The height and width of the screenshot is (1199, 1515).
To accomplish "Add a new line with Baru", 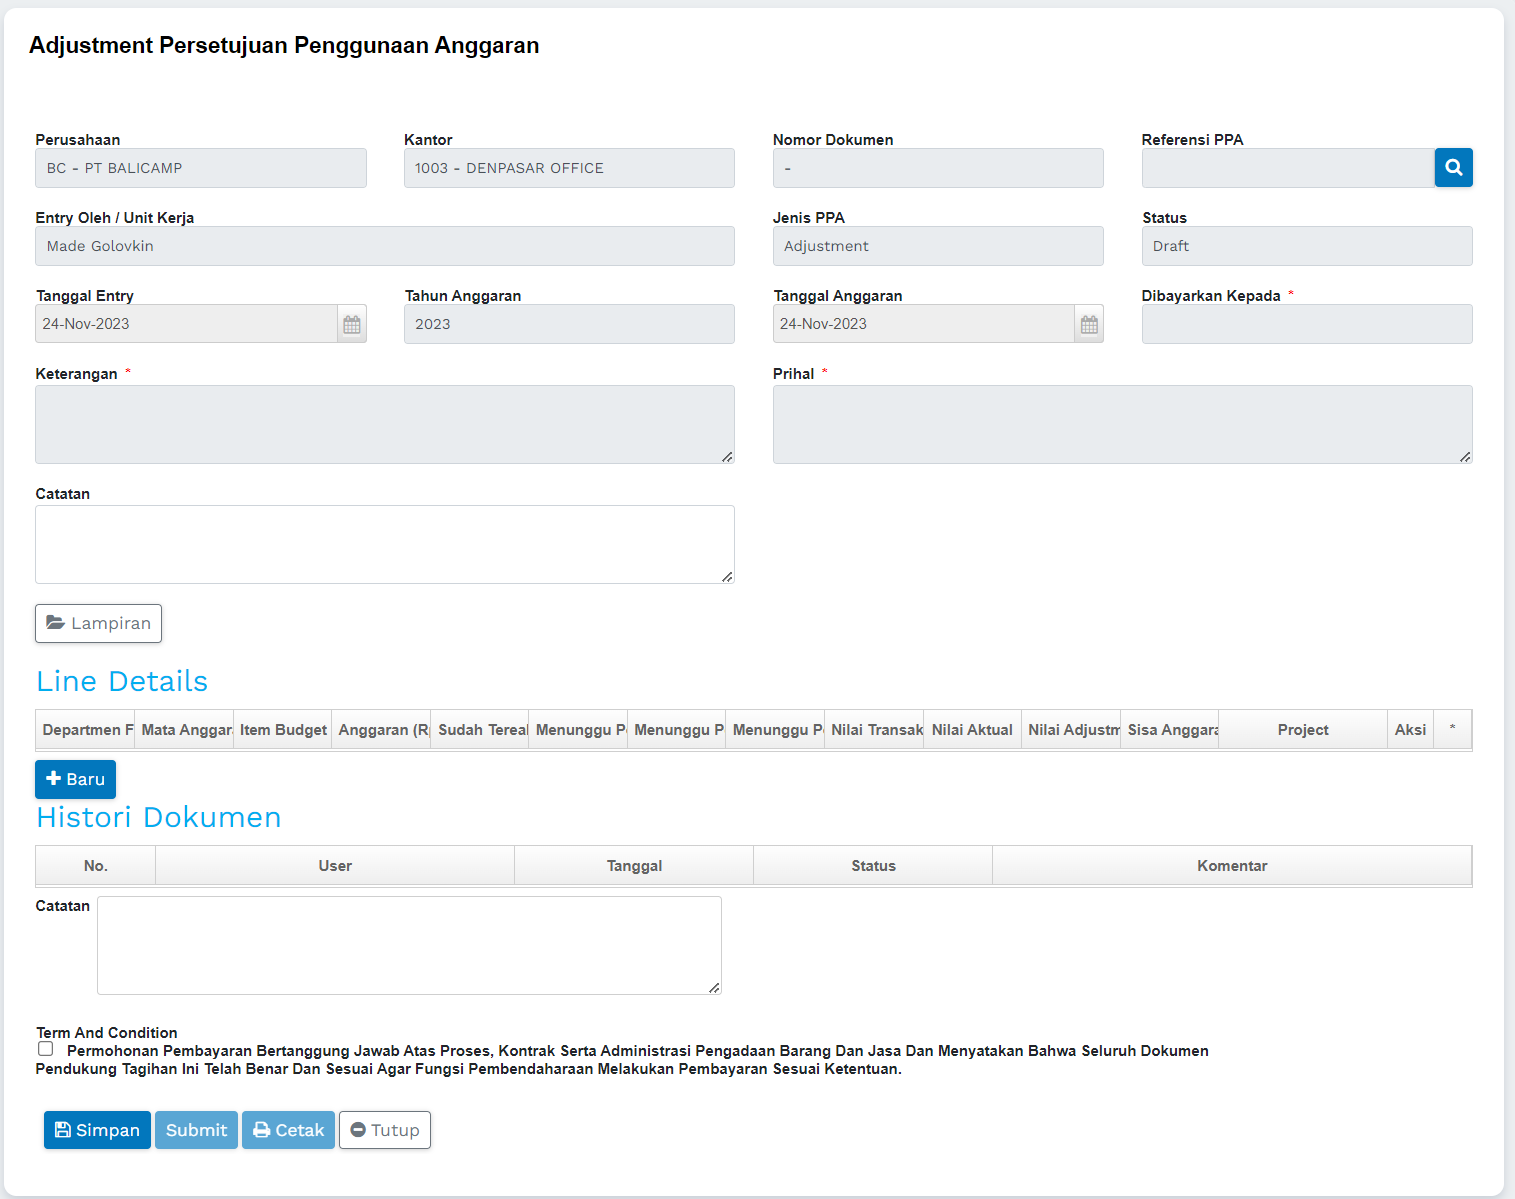I will click(75, 779).
